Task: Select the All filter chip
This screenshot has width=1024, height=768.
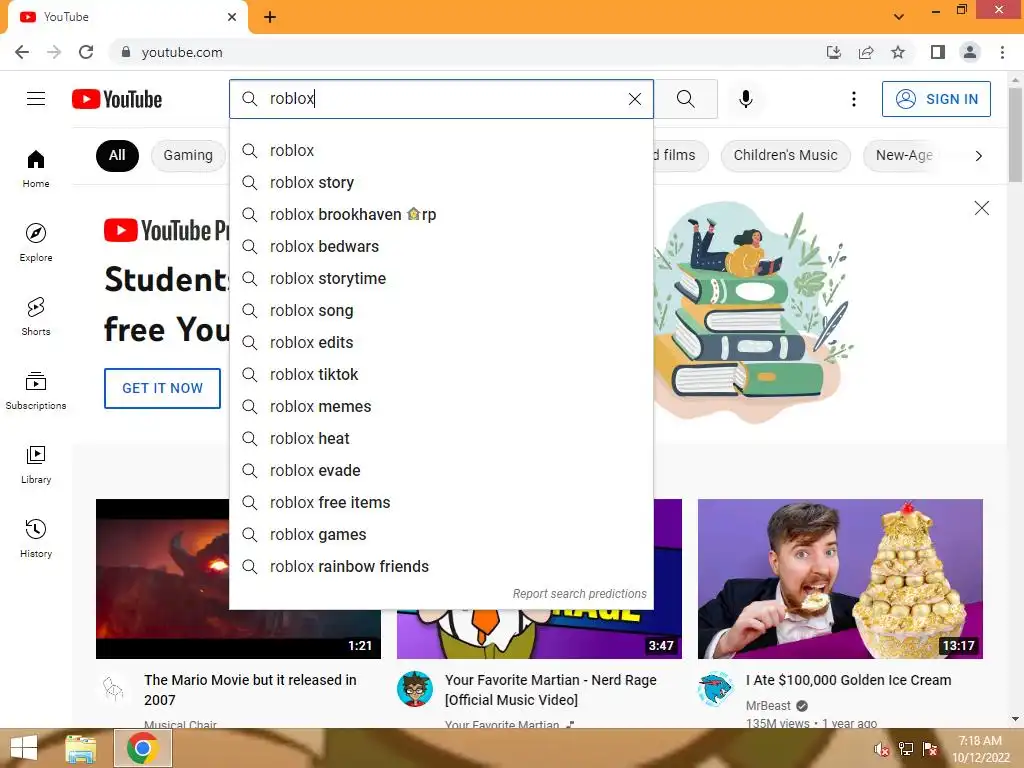Action: [117, 155]
